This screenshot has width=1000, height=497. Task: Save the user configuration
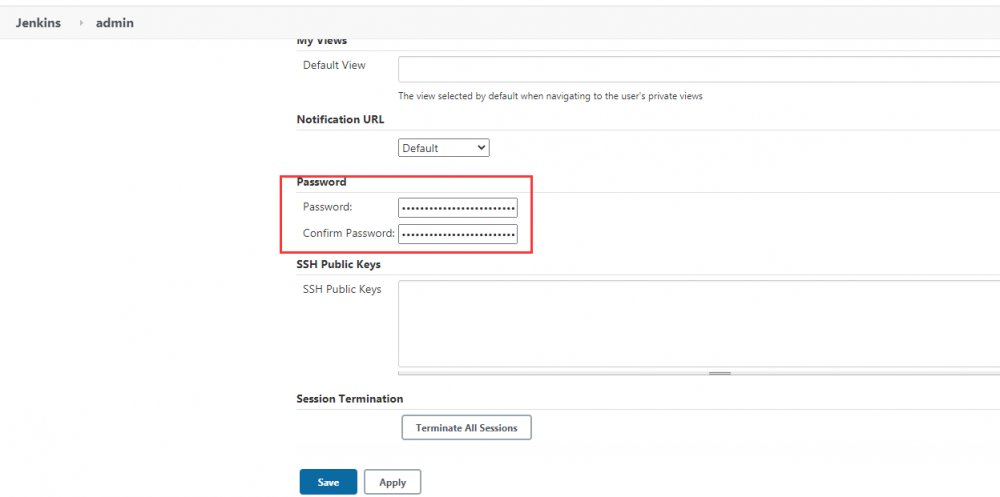coord(328,482)
